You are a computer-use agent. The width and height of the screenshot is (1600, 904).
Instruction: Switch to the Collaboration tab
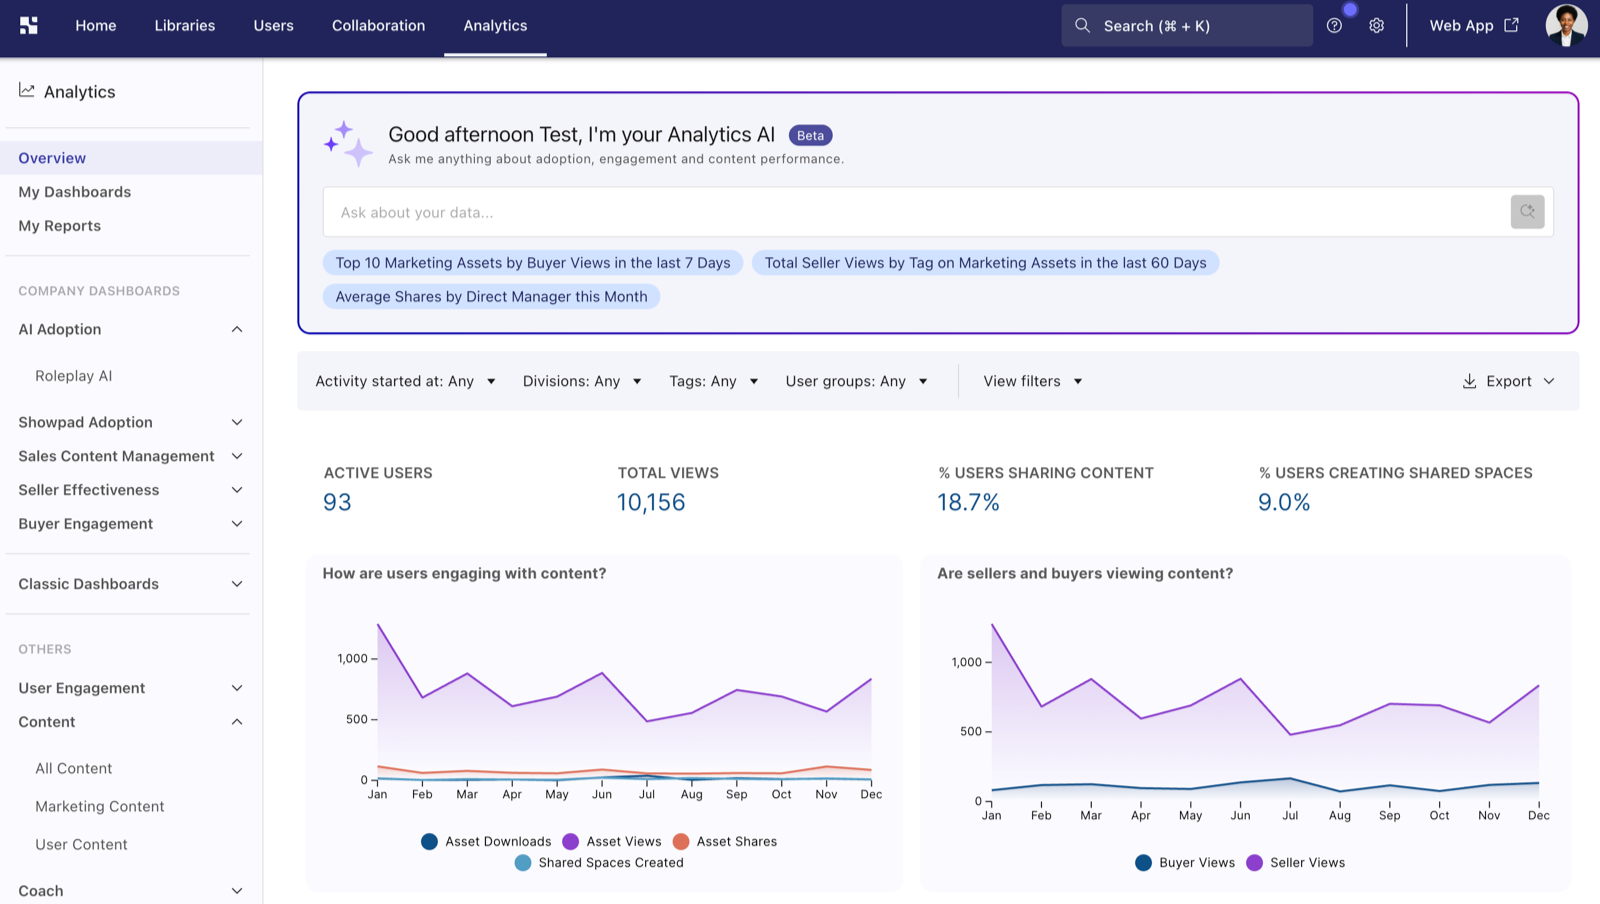point(379,26)
